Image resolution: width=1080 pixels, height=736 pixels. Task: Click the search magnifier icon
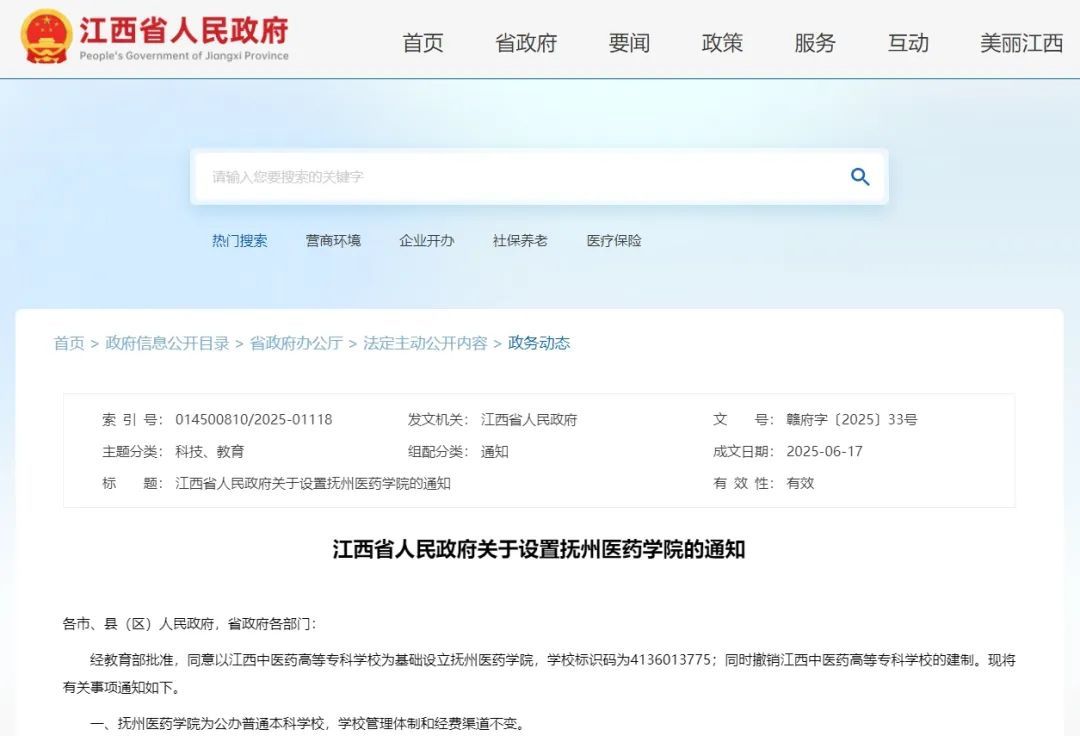coord(860,176)
